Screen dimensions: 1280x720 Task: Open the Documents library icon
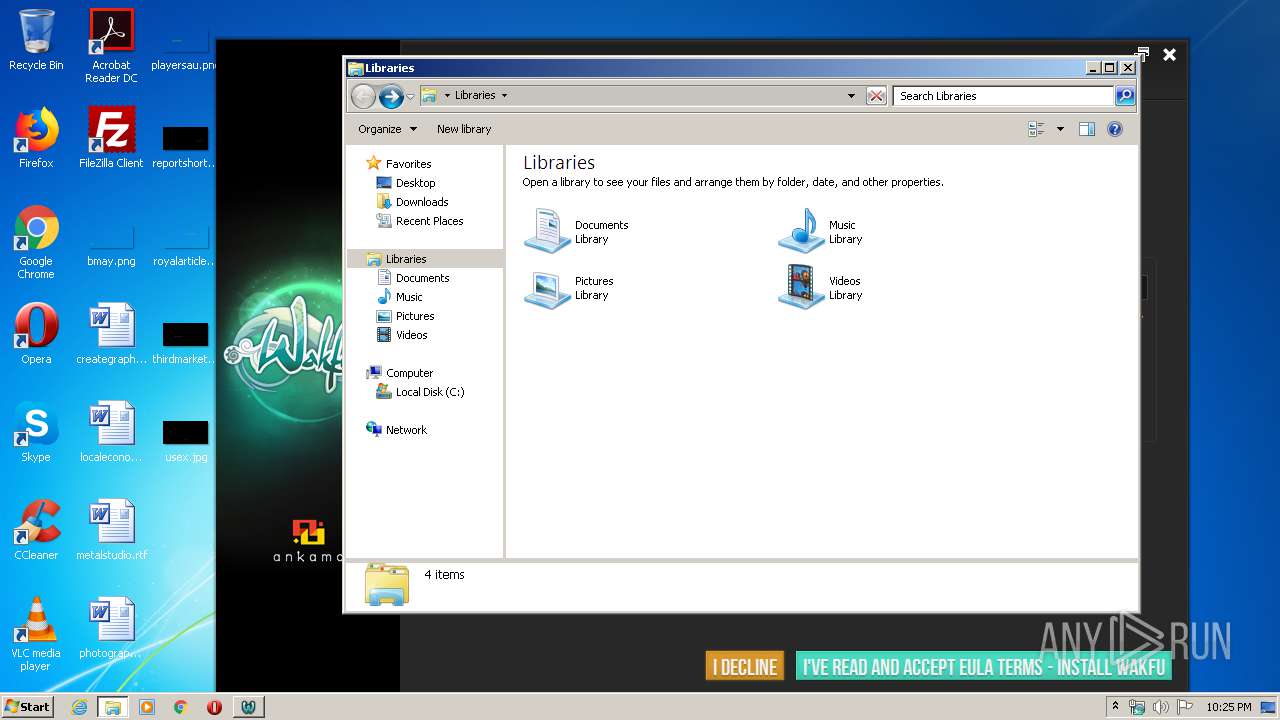547,232
